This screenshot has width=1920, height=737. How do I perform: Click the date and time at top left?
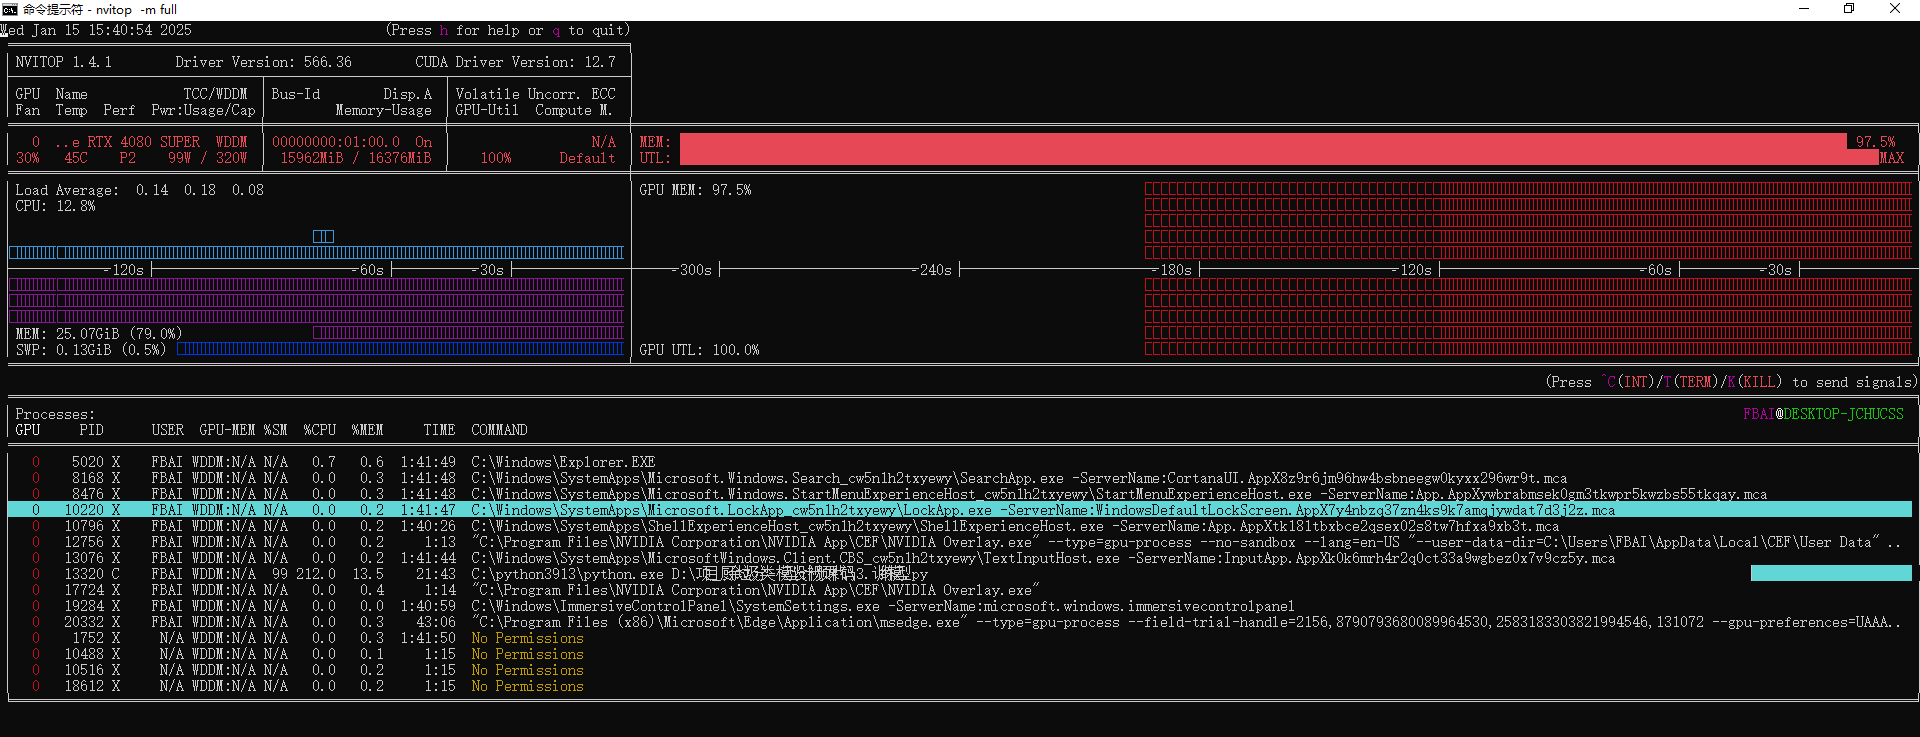(96, 30)
